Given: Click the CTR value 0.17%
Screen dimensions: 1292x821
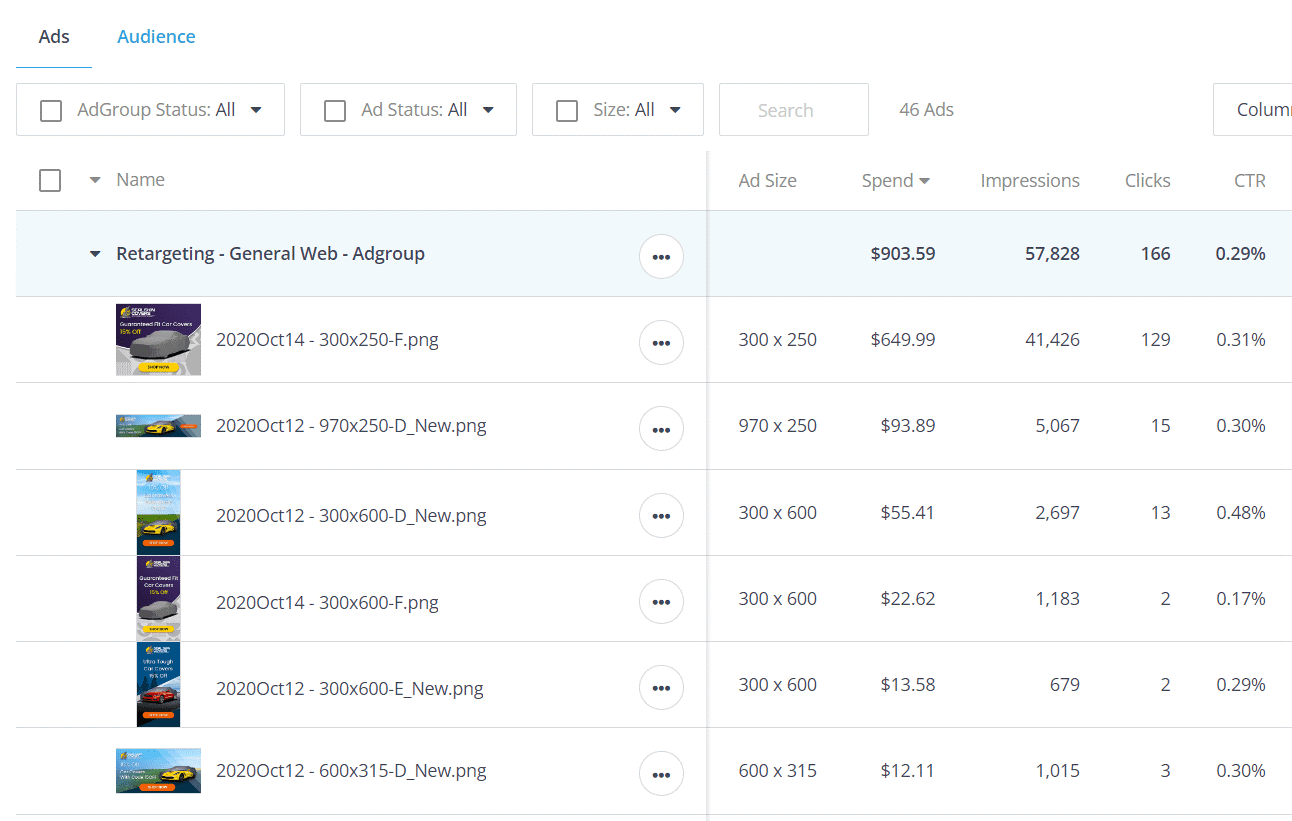Looking at the screenshot, I should 1241,599.
